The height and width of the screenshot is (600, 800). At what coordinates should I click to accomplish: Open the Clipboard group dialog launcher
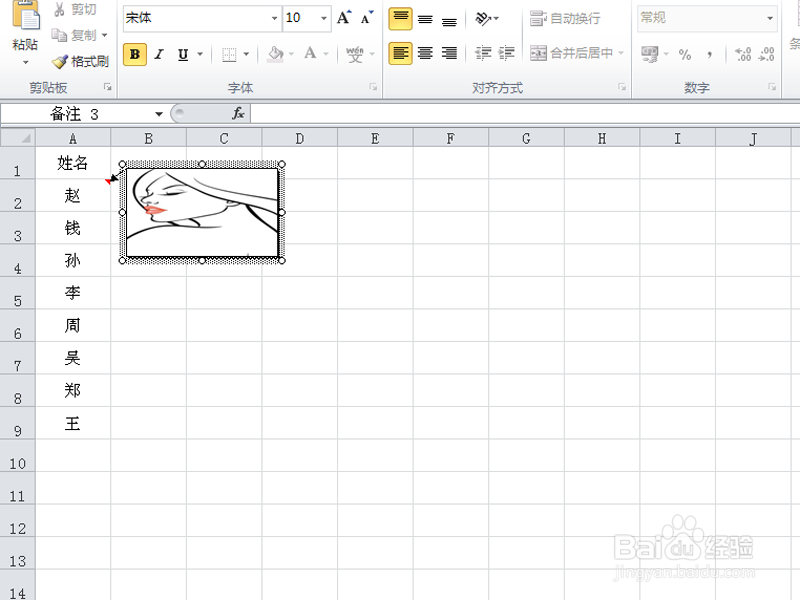(x=108, y=87)
